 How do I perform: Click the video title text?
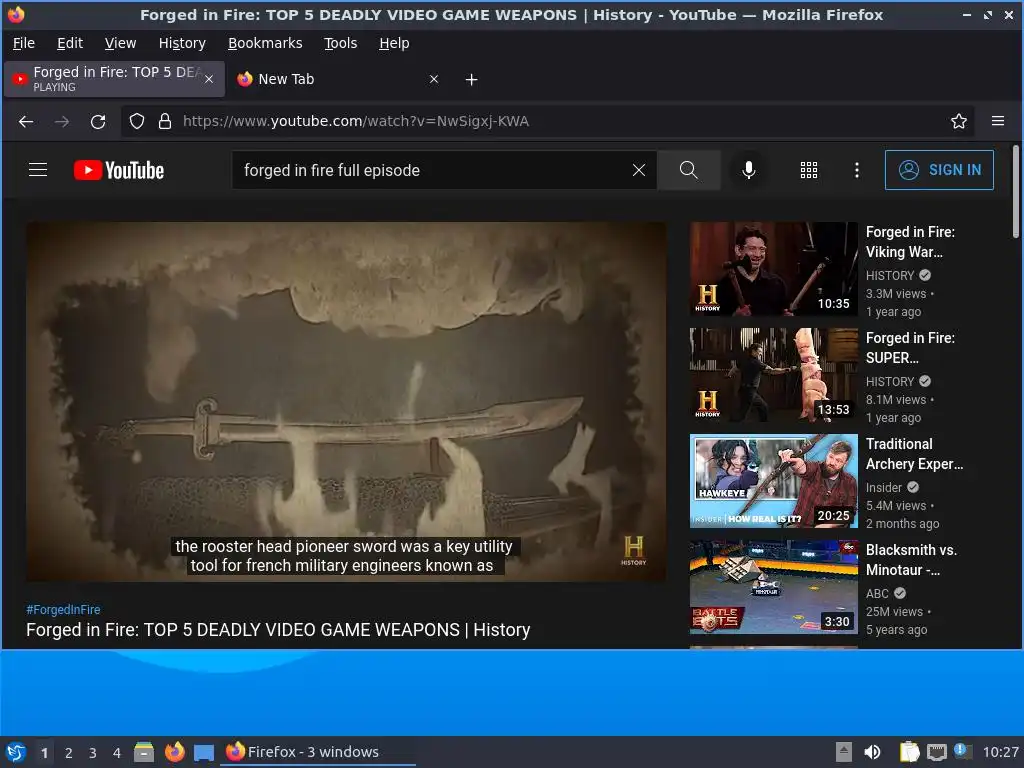pyautogui.click(x=278, y=630)
